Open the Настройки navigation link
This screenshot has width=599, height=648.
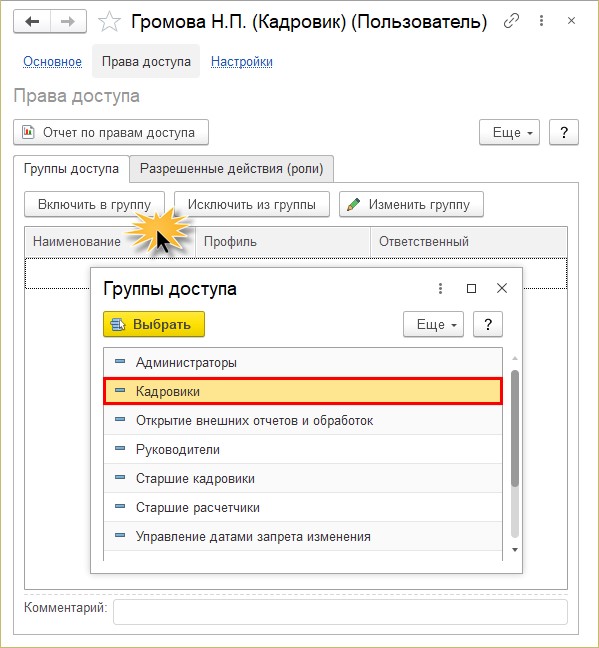pos(241,62)
